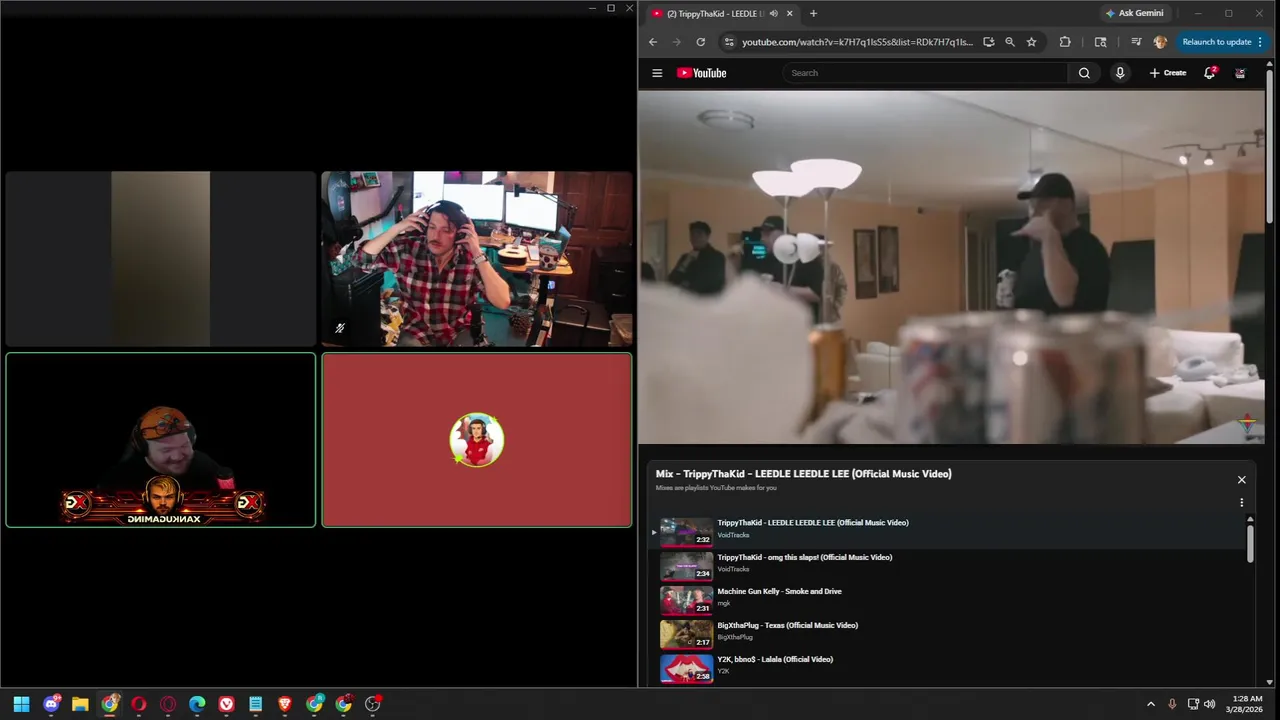
Task: Open the Mix playlist three-dot menu
Action: coord(1242,503)
